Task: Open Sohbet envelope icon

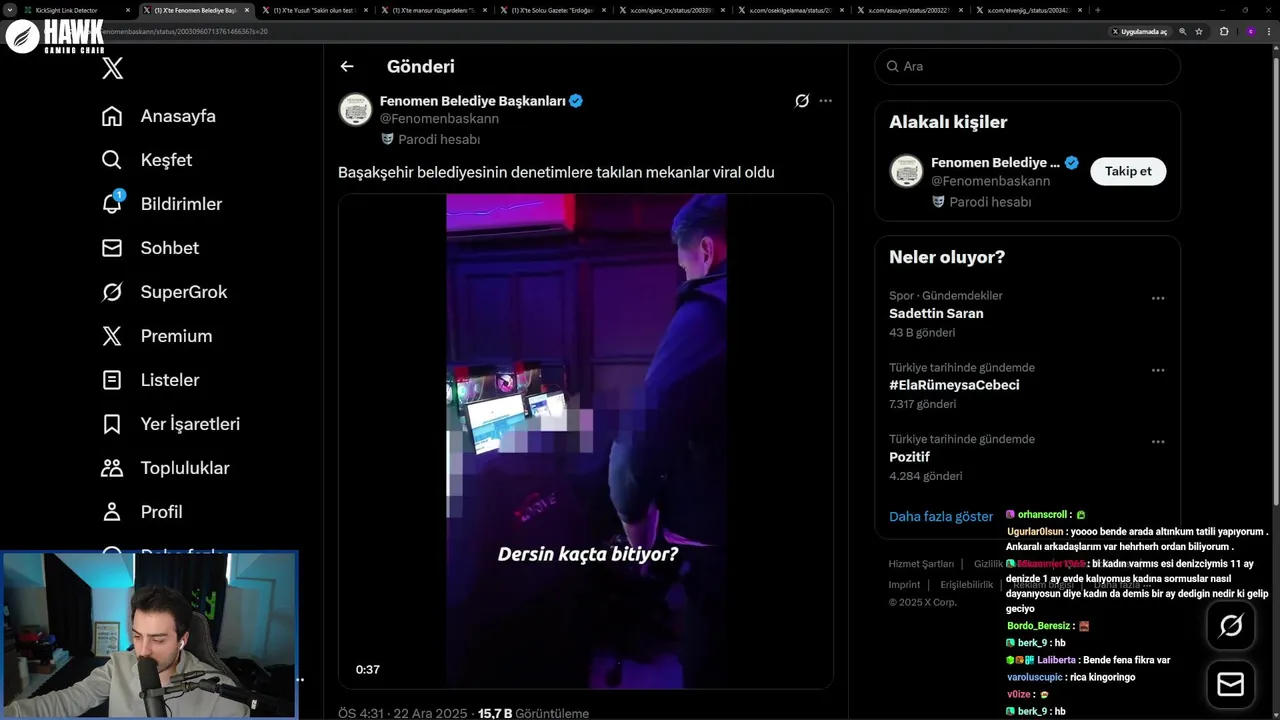Action: 112,248
